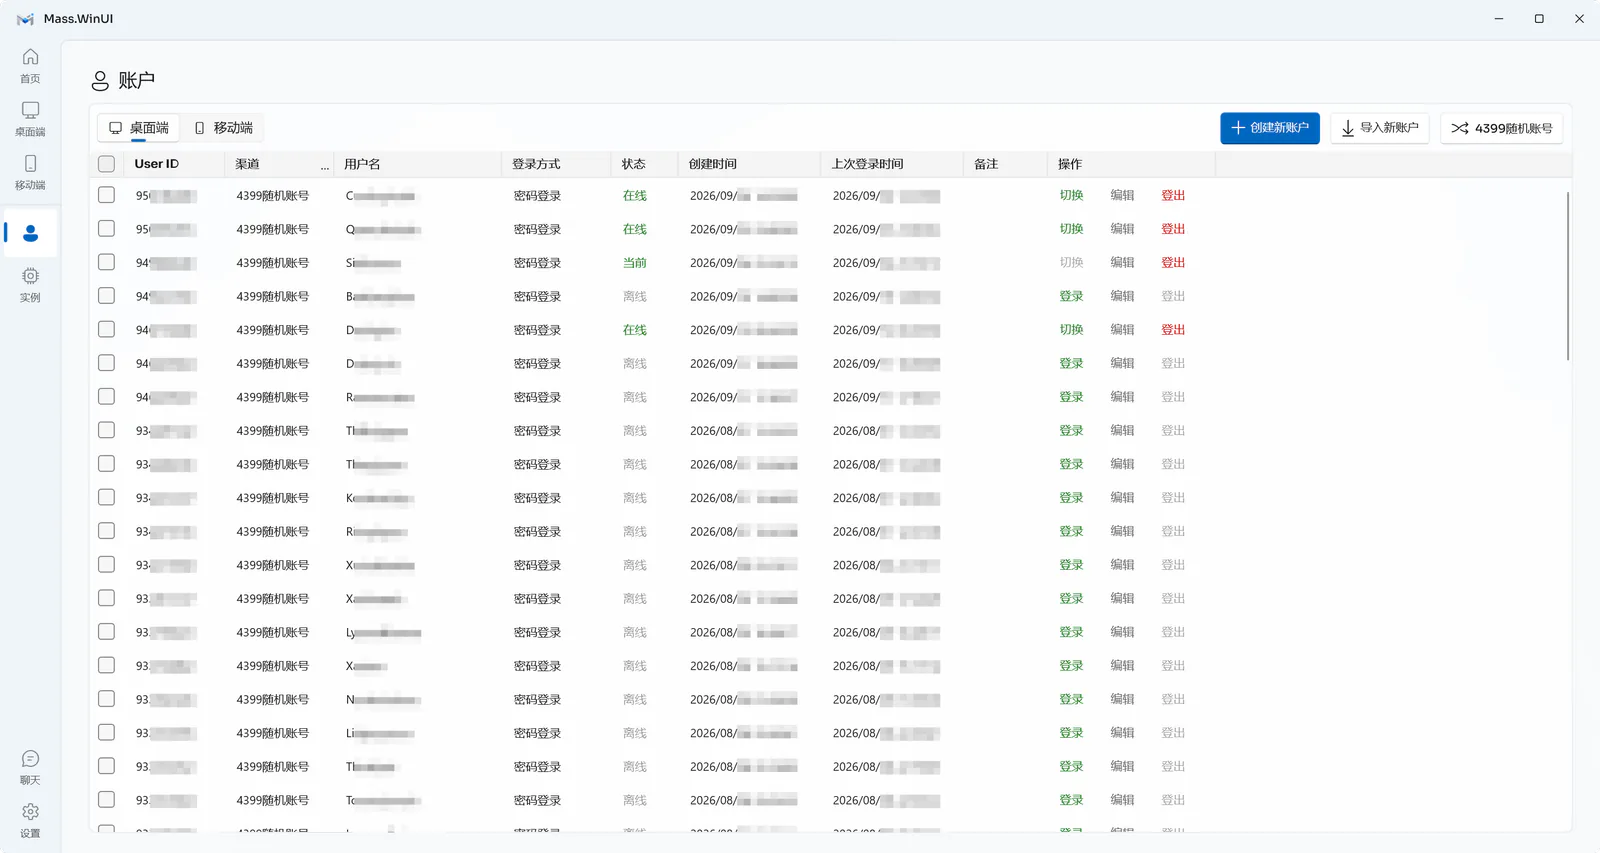The height and width of the screenshot is (853, 1600).
Task: Tick the select-all checkbox in the table header
Action: point(107,164)
